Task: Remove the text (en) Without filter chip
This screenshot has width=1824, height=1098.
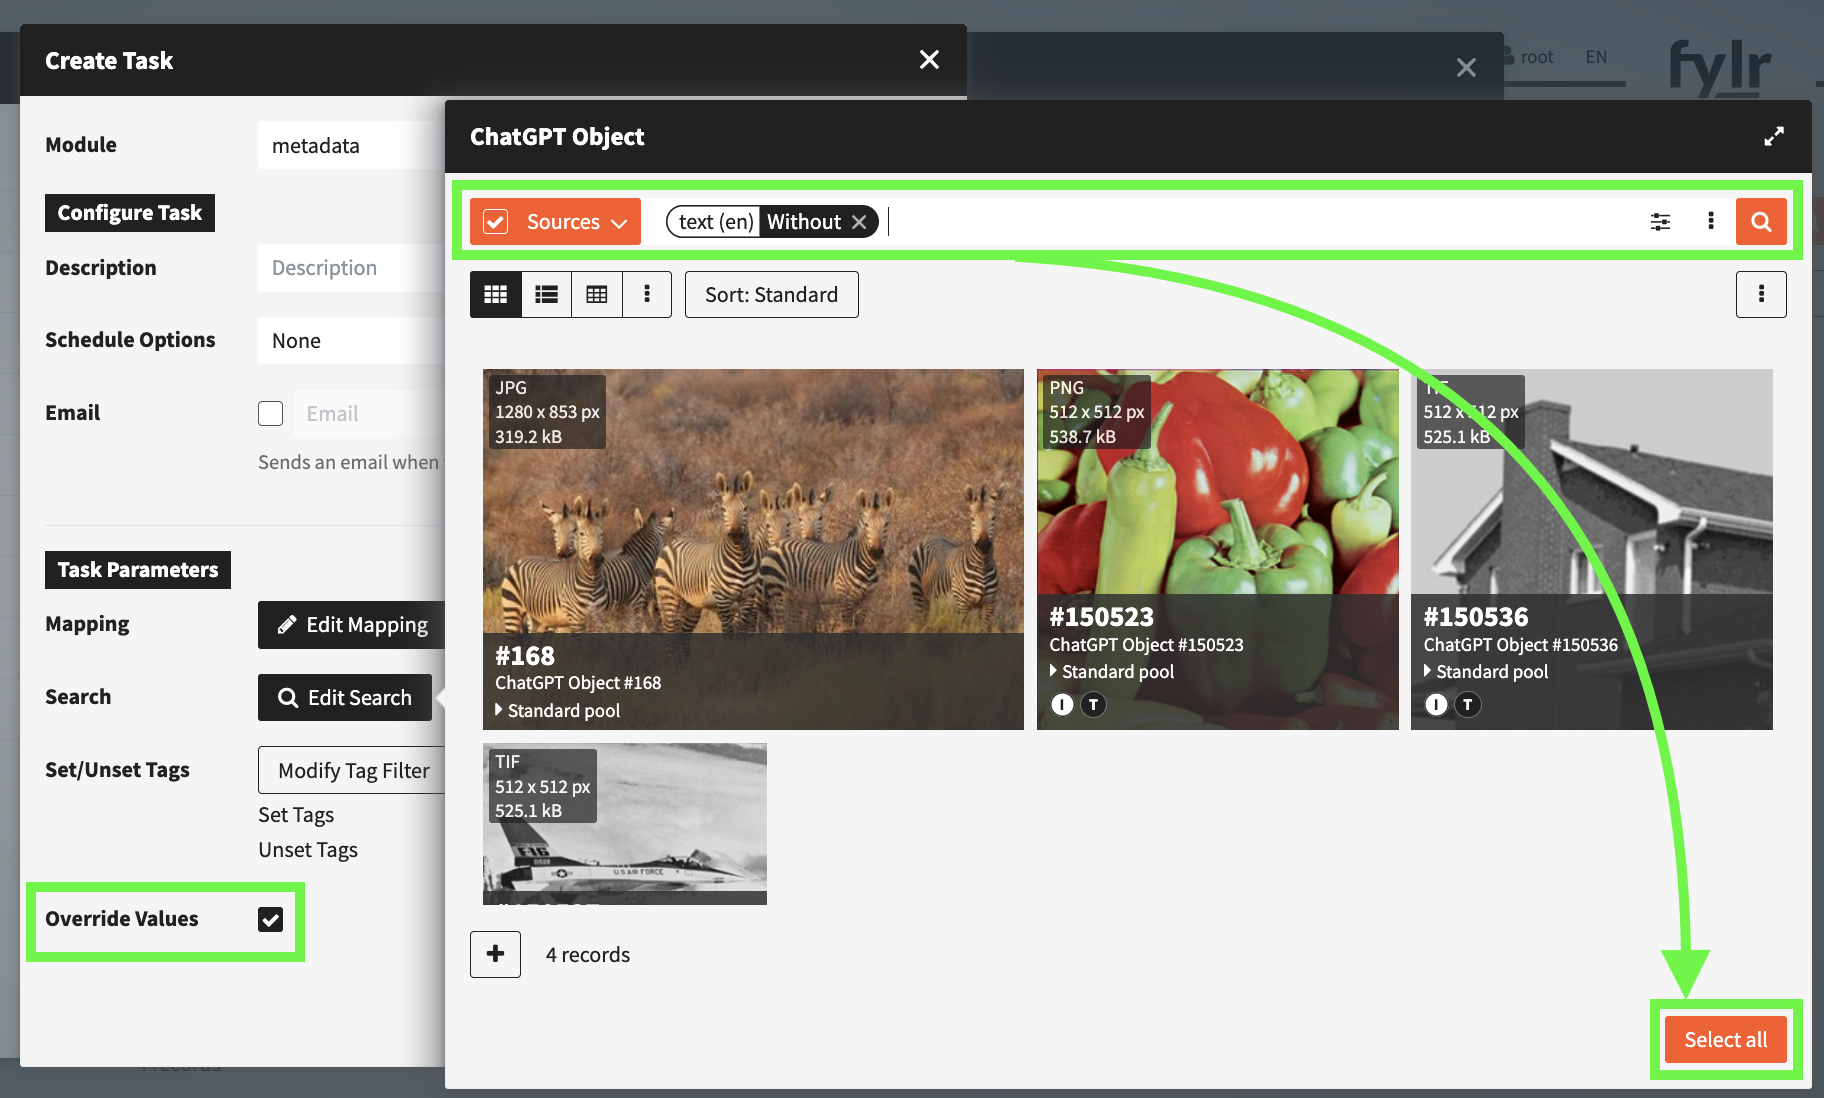Action: pos(860,221)
